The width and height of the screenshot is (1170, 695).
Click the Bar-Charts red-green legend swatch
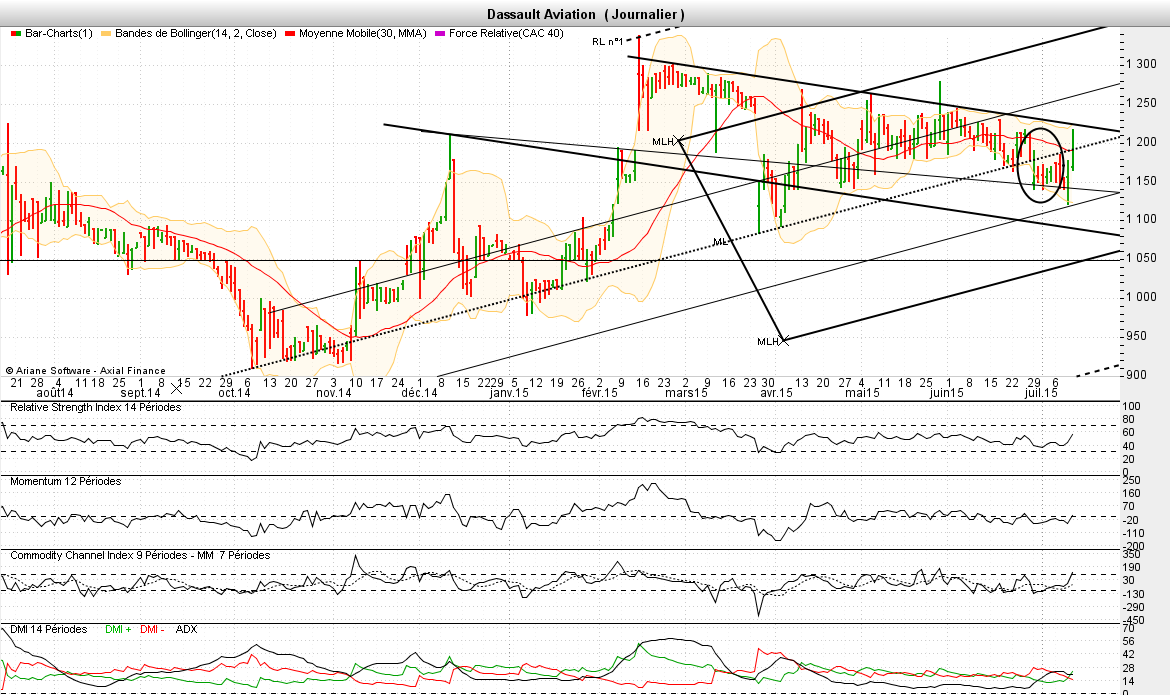pyautogui.click(x=15, y=34)
